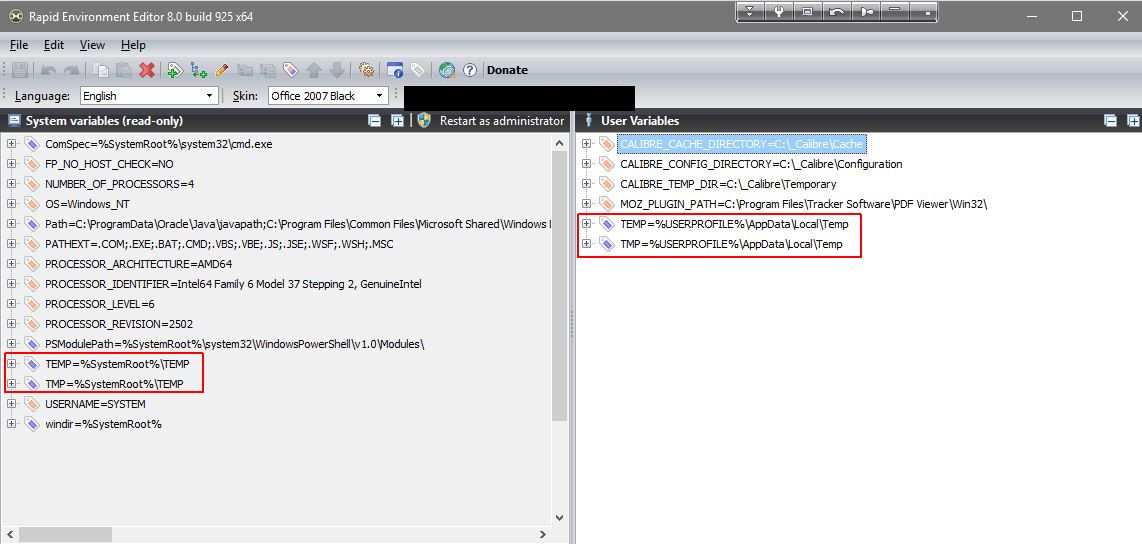Image resolution: width=1142 pixels, height=544 pixels.
Task: Click the double down-arrow title bar icon
Action: [750, 12]
